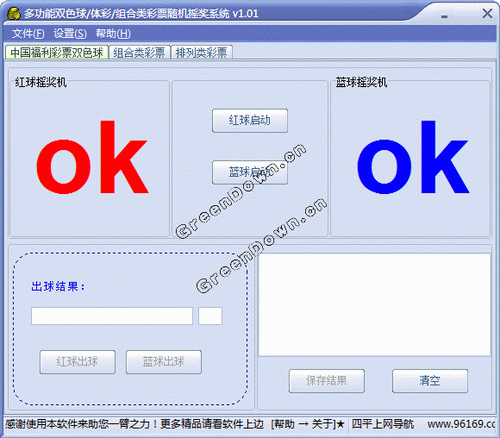Open the 设置(S) menu

click(x=70, y=33)
